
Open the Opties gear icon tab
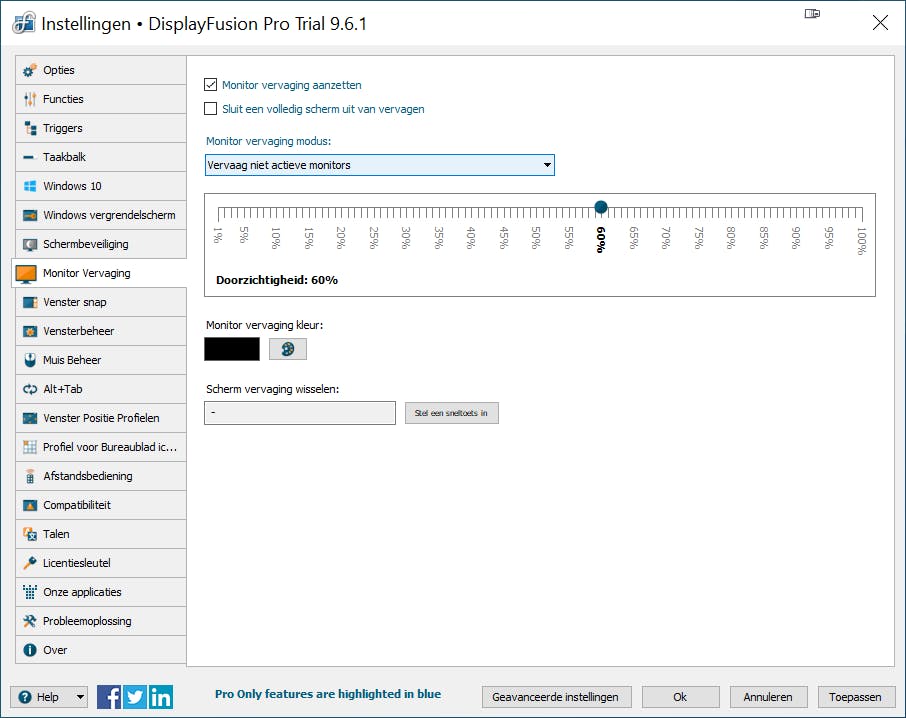pos(29,70)
